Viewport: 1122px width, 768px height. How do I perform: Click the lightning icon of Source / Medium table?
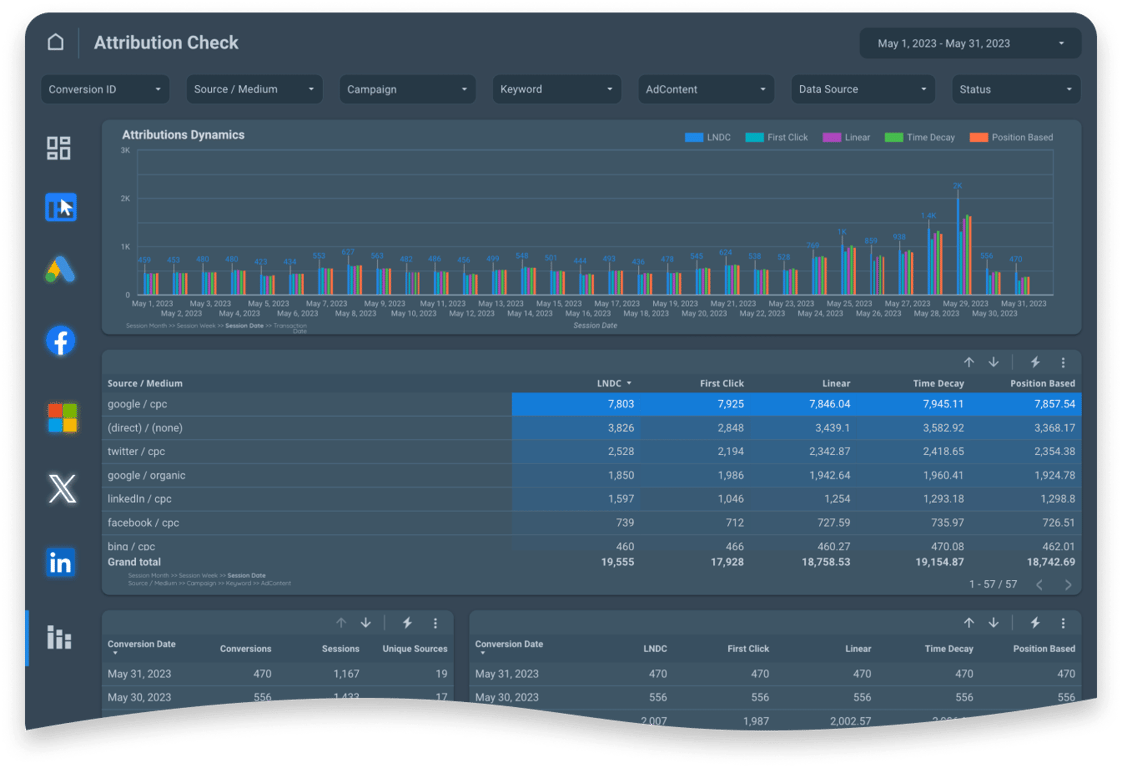click(1035, 362)
